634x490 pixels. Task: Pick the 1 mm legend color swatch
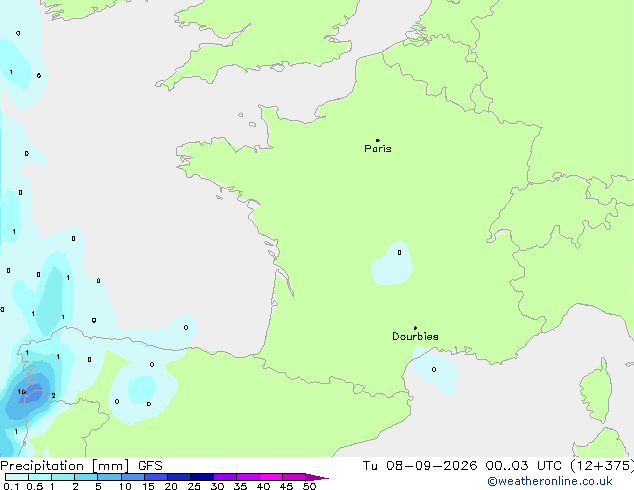coord(63,477)
